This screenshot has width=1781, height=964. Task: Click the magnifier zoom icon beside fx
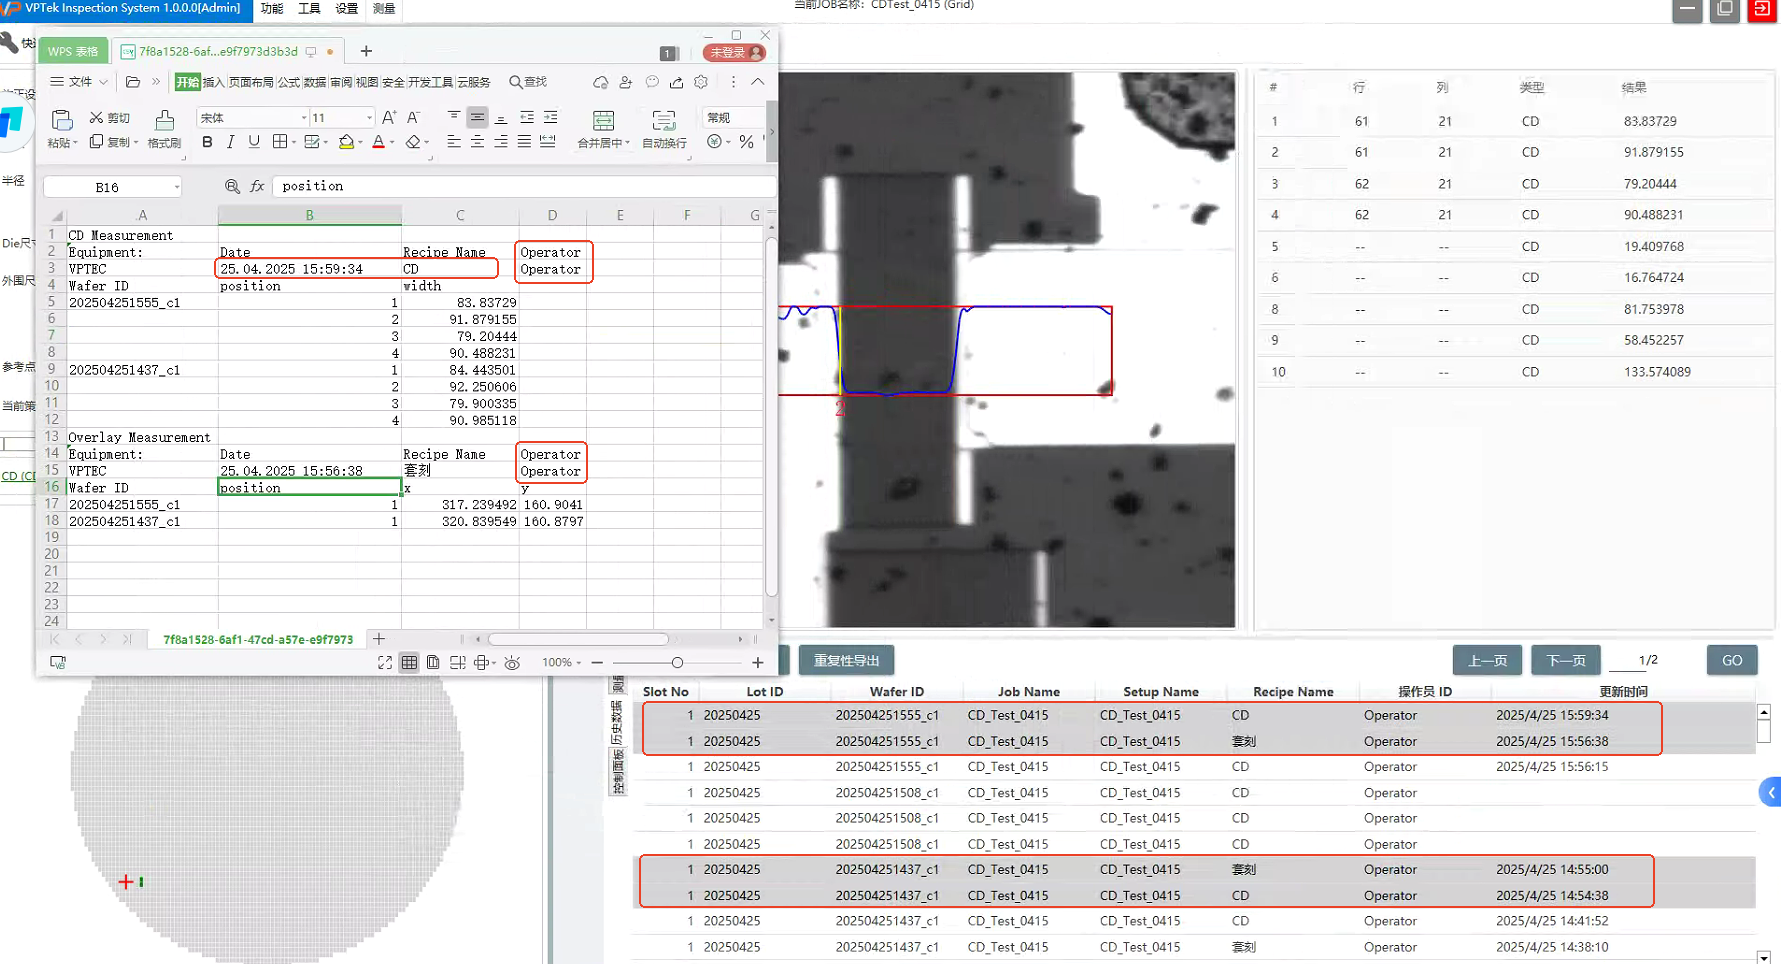232,186
